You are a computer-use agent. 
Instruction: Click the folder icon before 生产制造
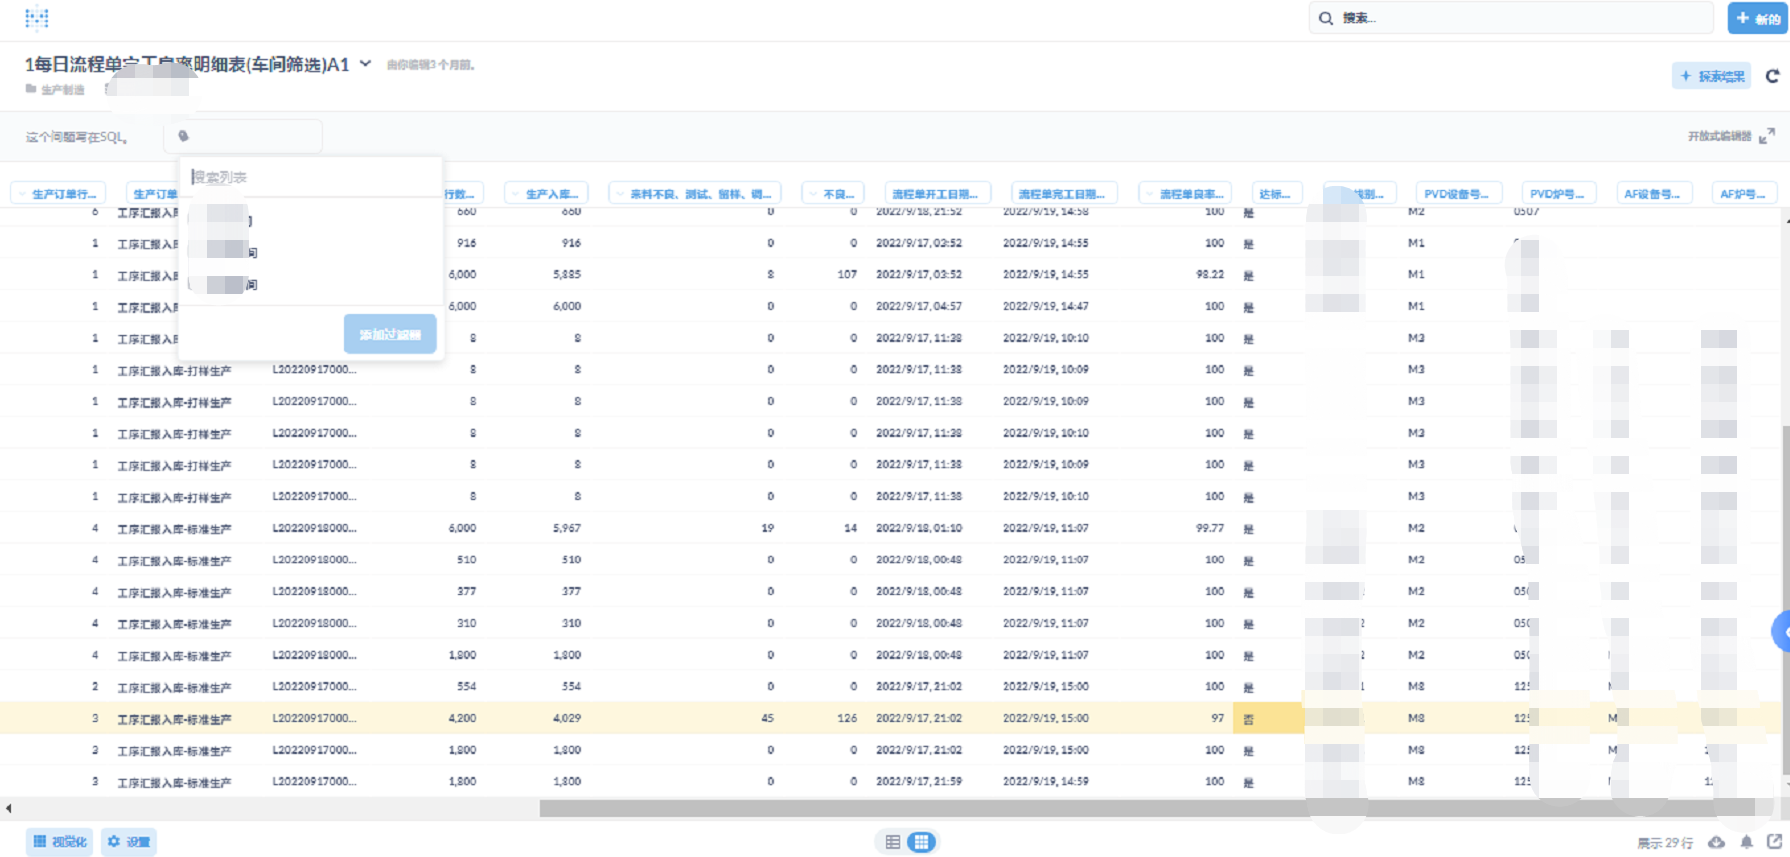(31, 89)
